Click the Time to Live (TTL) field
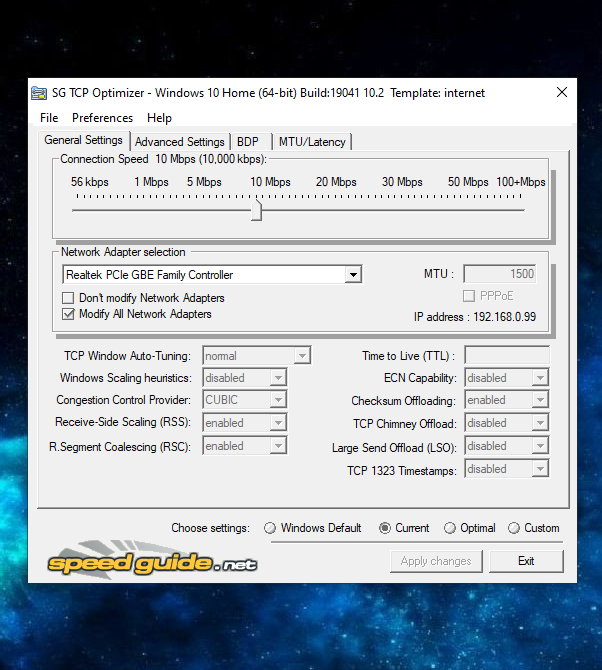Image resolution: width=602 pixels, height=670 pixels. pos(507,356)
